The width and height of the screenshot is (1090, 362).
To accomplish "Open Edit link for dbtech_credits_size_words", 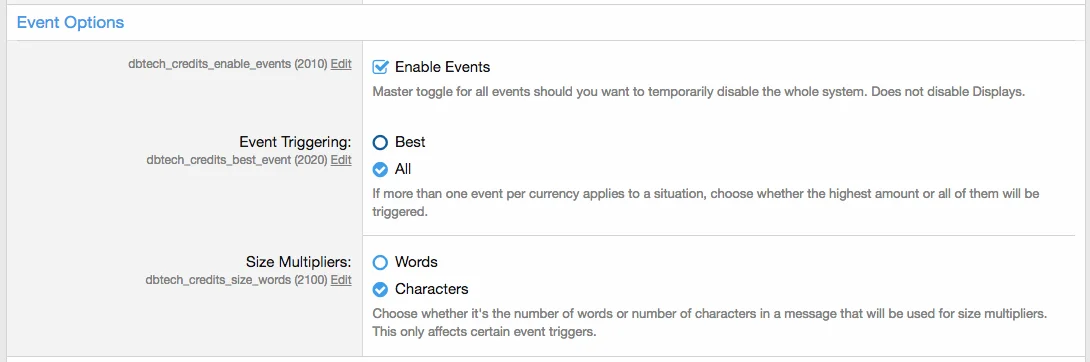I will (341, 280).
